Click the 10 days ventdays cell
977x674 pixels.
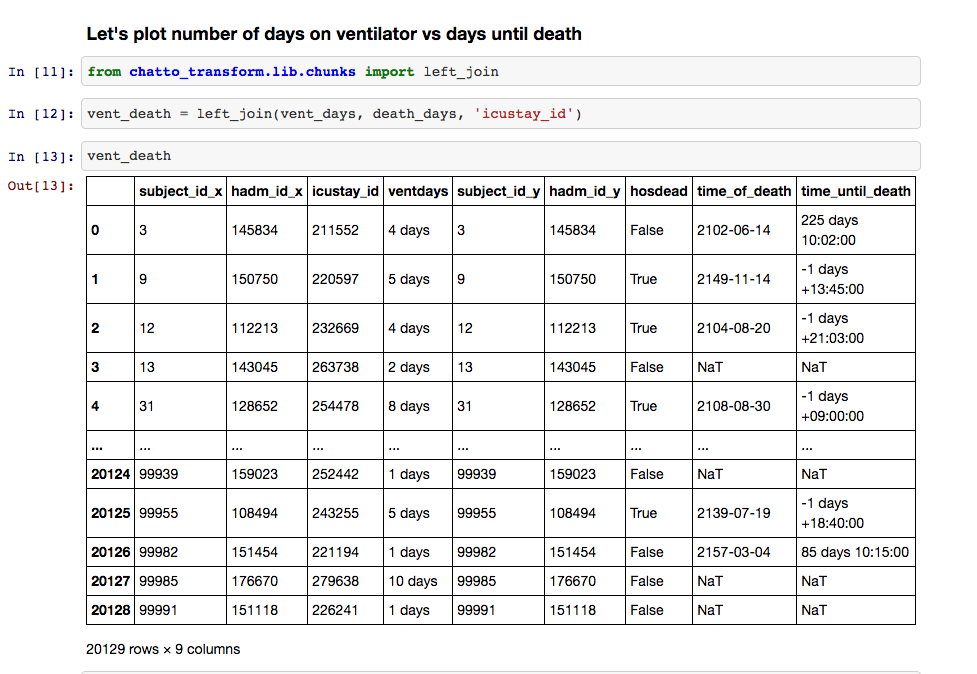coord(413,581)
